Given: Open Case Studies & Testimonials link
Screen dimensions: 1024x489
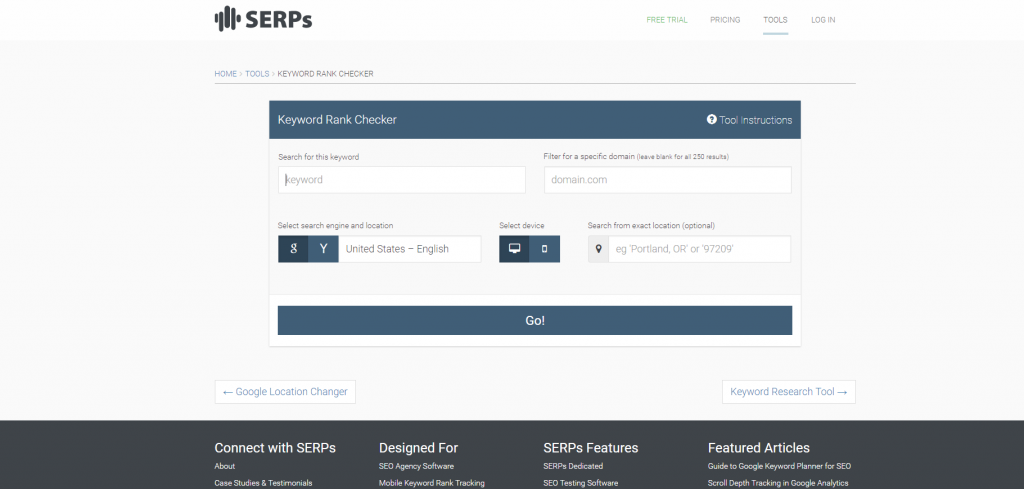Looking at the screenshot, I should (x=263, y=483).
